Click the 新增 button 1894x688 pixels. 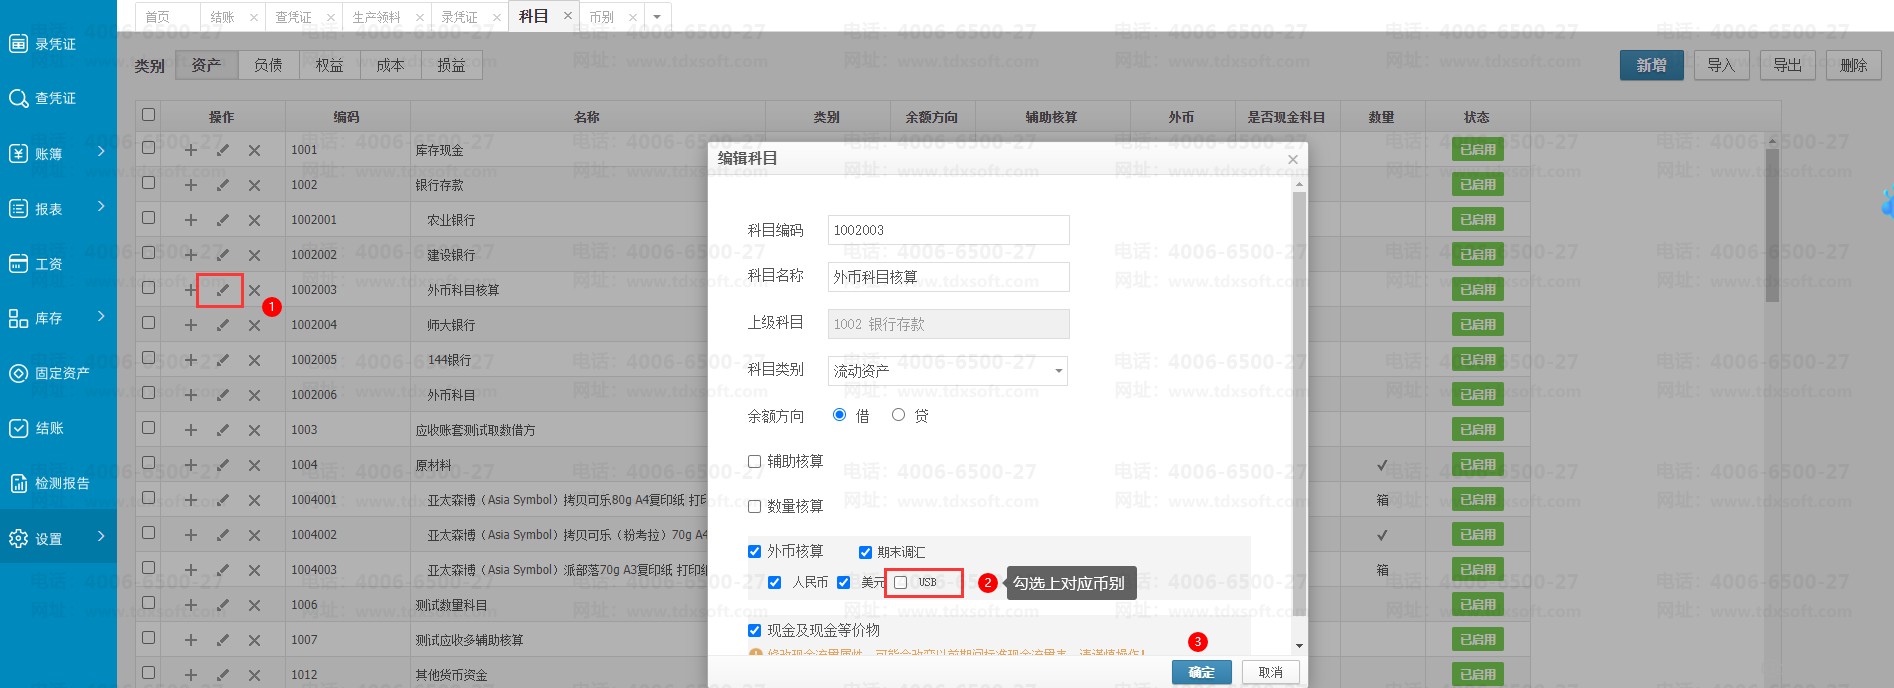click(x=1651, y=65)
